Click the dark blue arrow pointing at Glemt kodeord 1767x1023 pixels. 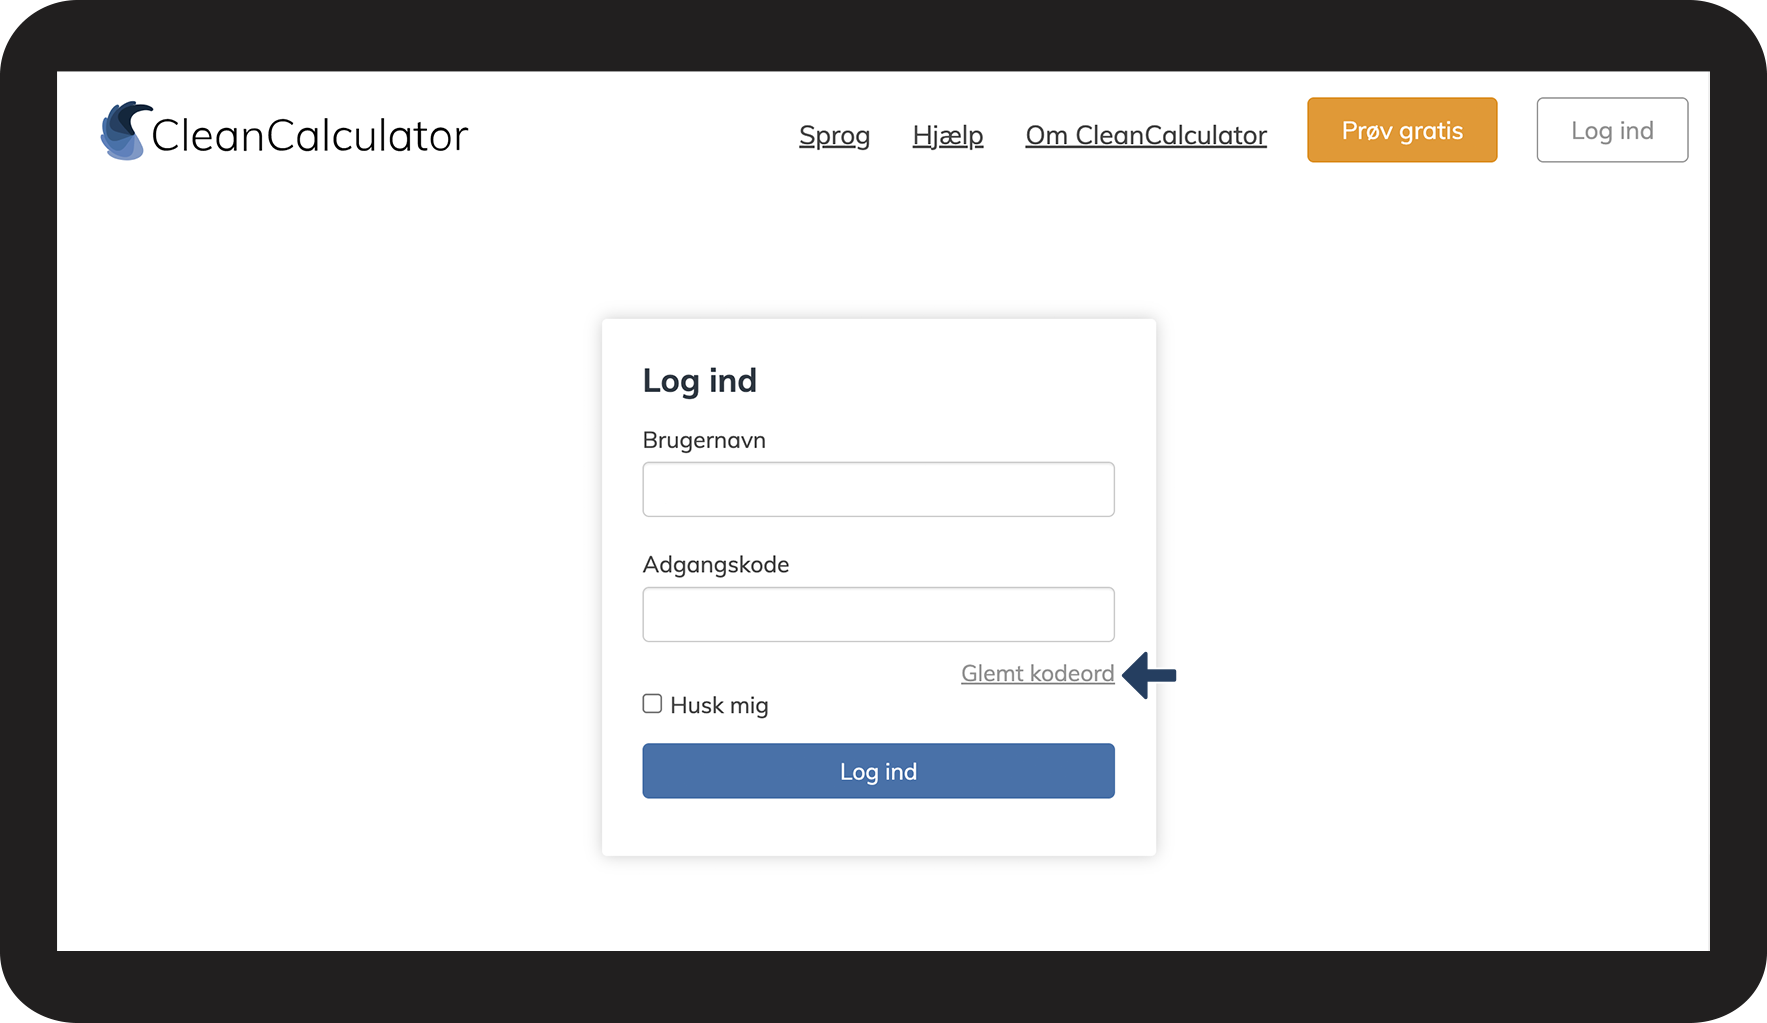click(1150, 675)
